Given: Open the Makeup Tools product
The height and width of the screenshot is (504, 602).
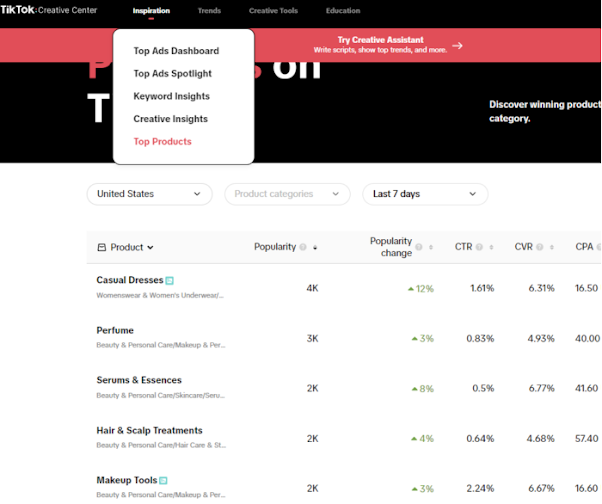Looking at the screenshot, I should 127,480.
